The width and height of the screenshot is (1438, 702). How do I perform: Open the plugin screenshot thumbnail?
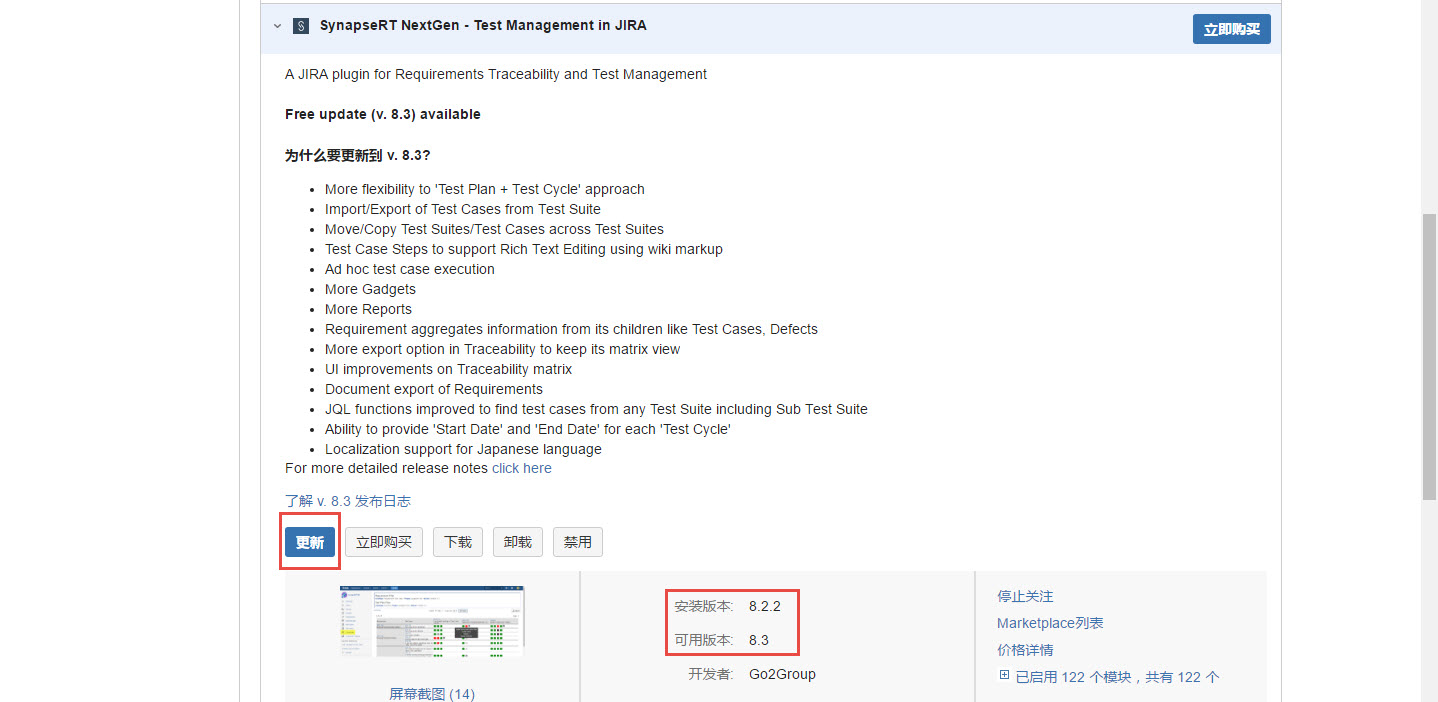[x=432, y=620]
